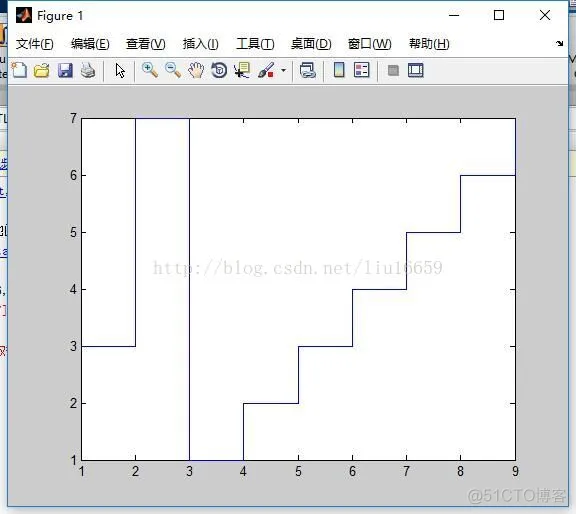Open the 帮助(H) menu

[x=429, y=44]
